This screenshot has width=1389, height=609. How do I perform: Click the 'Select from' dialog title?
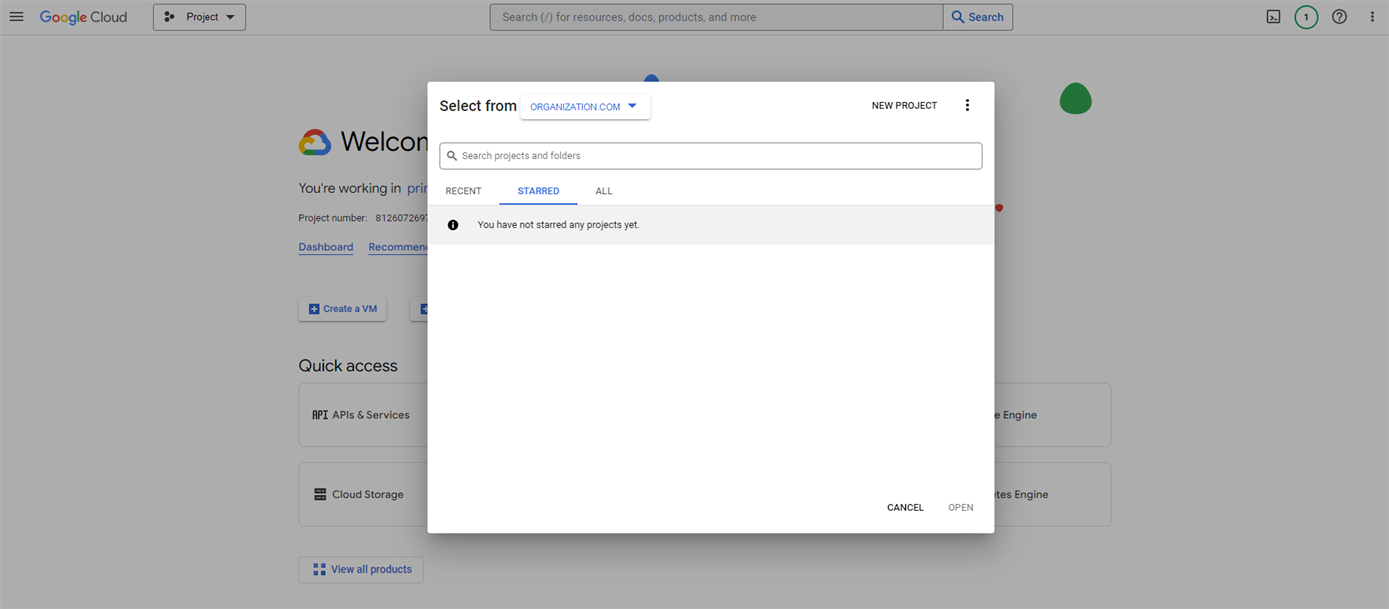click(x=478, y=106)
